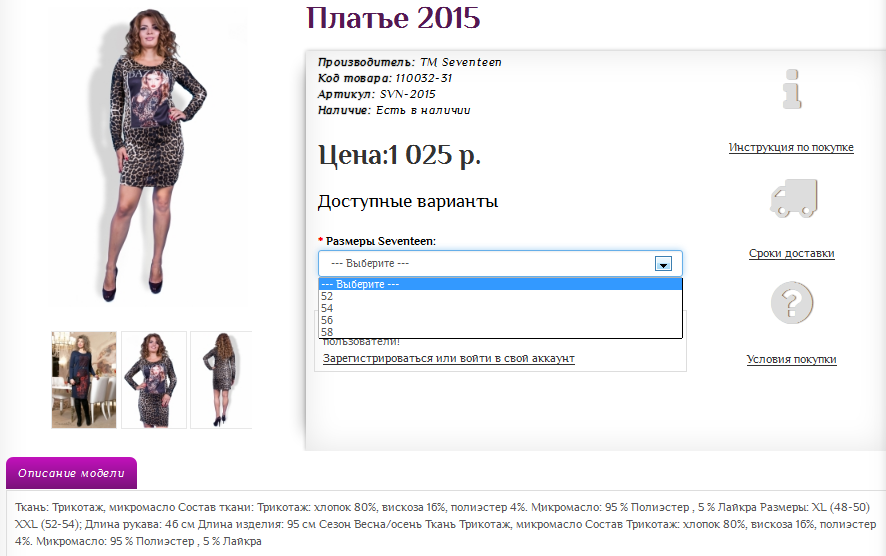This screenshot has width=886, height=556.
Task: Click article number SVN-2015
Action: pos(407,94)
